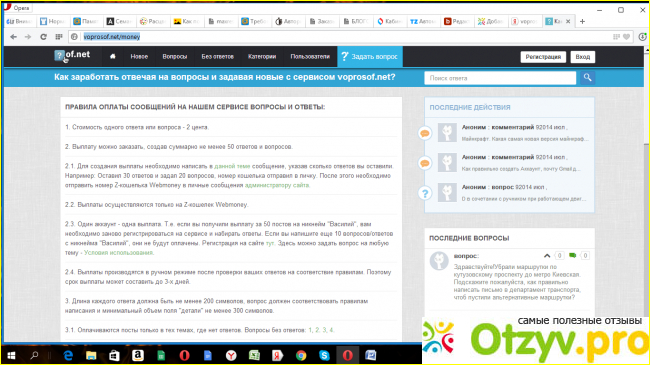Go to the Пользователи section
The width and height of the screenshot is (650, 365).
click(x=310, y=56)
